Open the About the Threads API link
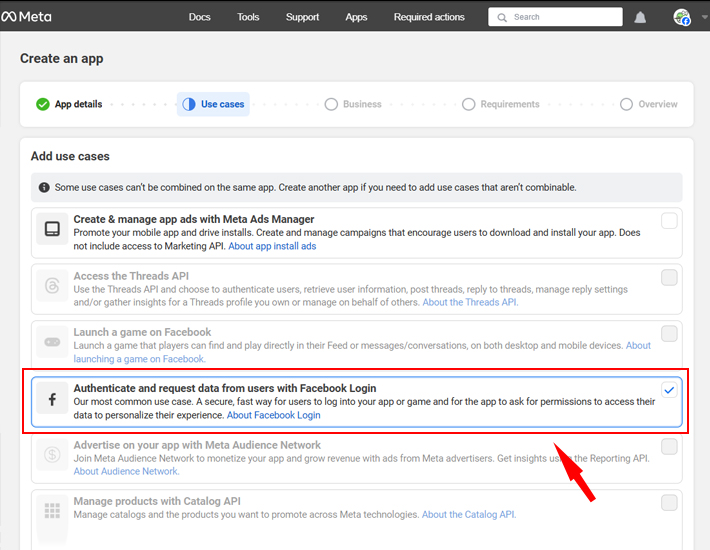 (470, 302)
